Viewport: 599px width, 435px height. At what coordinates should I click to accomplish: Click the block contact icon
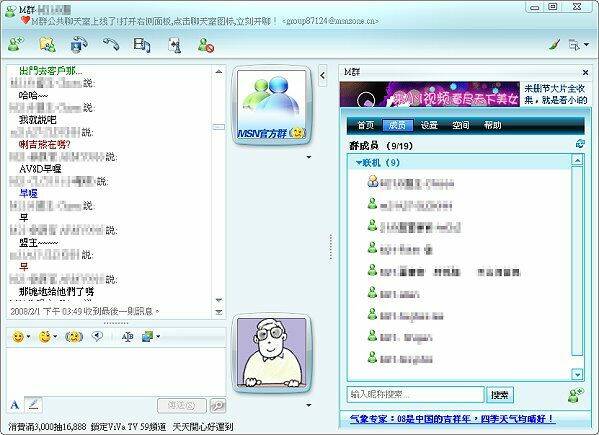206,45
